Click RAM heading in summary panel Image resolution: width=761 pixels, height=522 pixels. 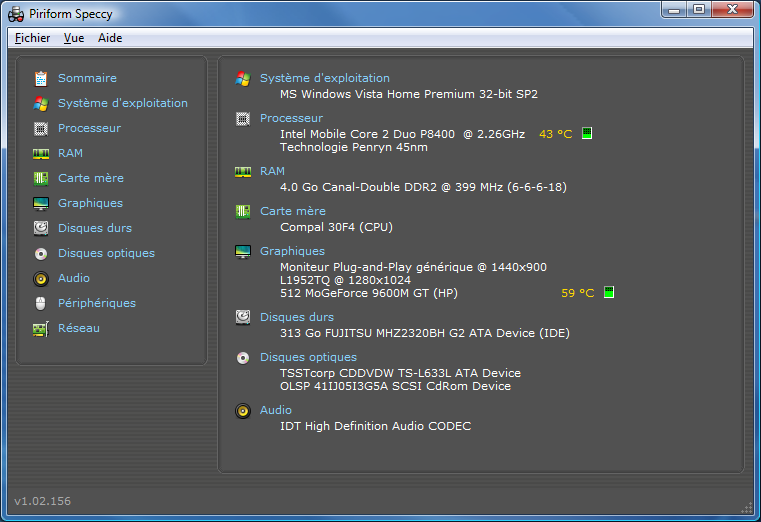tap(272, 171)
